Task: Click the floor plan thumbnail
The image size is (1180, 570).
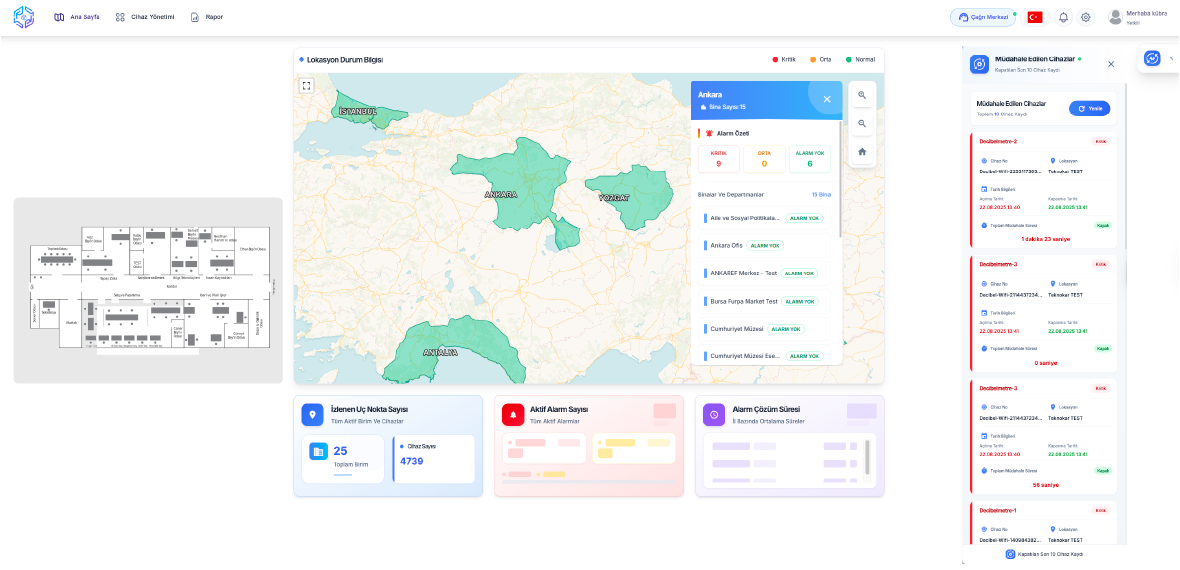Action: tap(148, 290)
